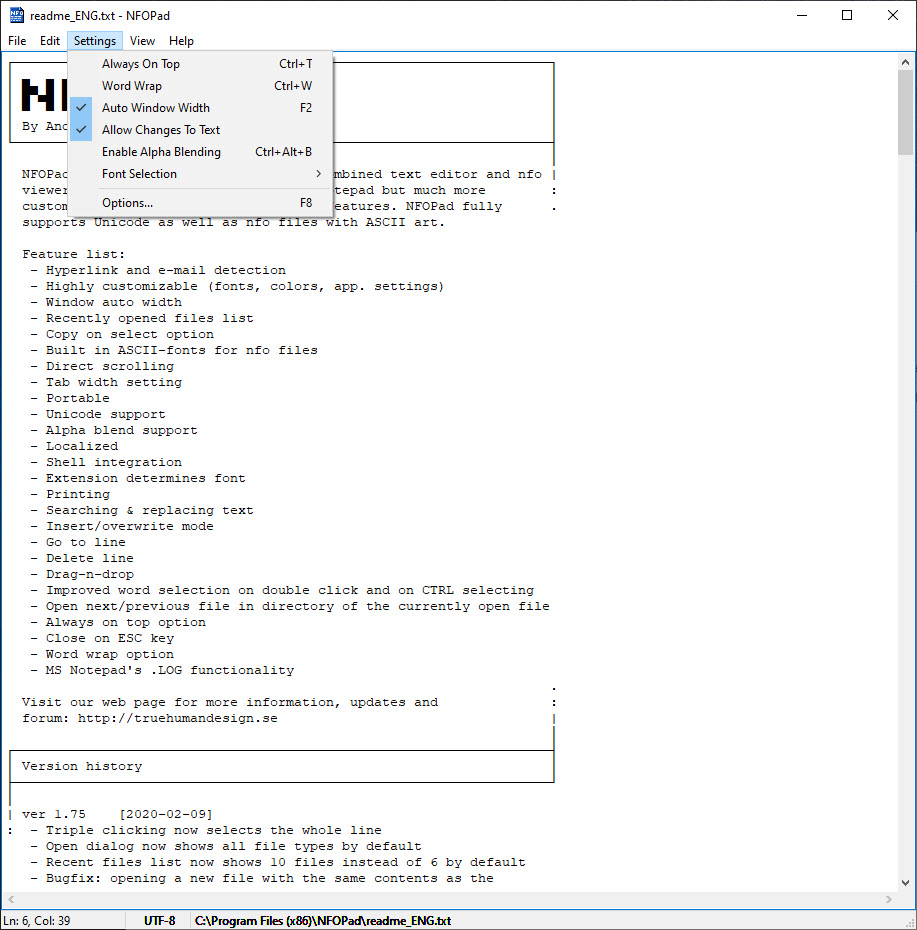Click the horizontal scrollbar left arrow
This screenshot has width=917, height=930.
point(11,899)
